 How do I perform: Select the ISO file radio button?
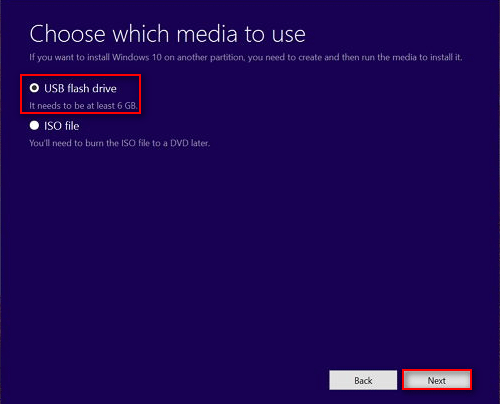34,126
